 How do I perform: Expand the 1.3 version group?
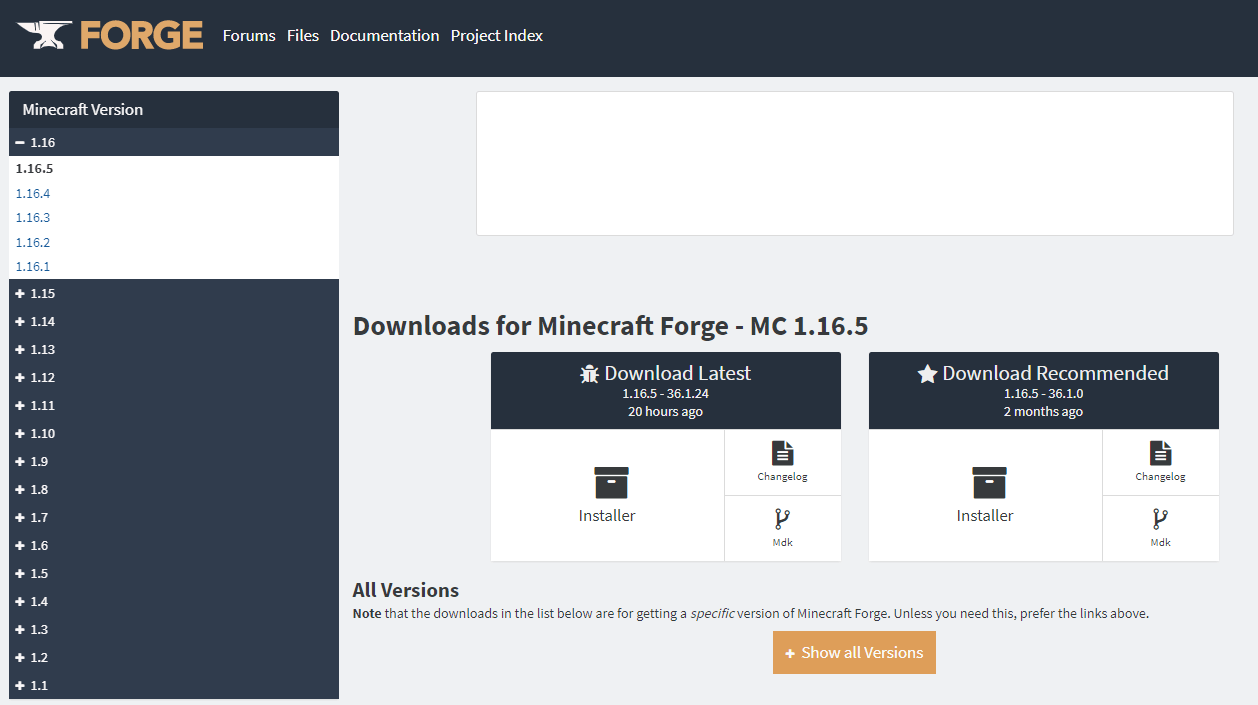[x=174, y=630]
